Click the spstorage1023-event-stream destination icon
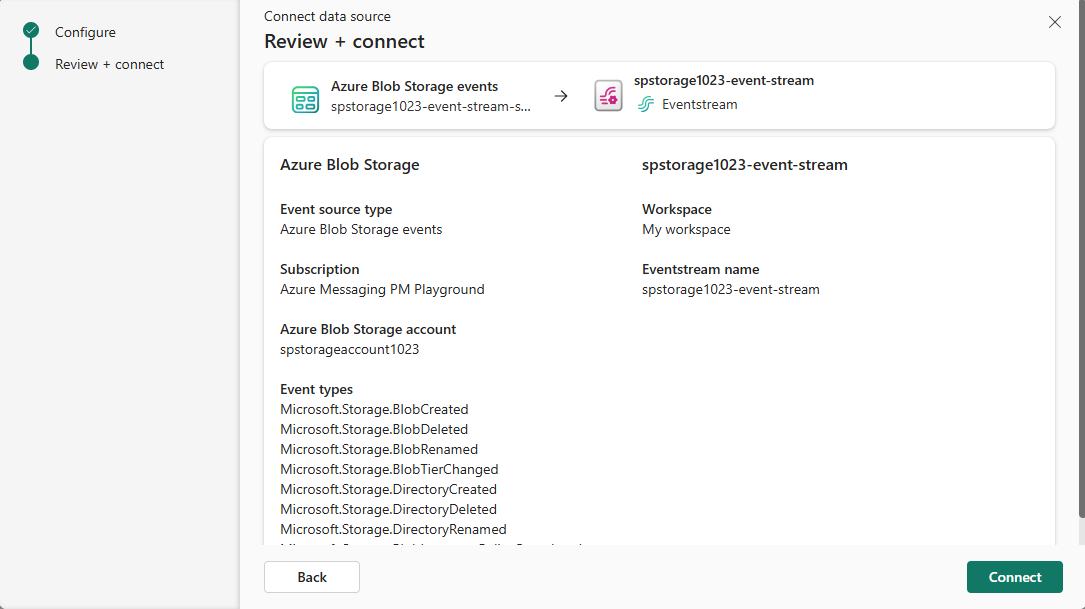The image size is (1085, 609). click(x=608, y=96)
